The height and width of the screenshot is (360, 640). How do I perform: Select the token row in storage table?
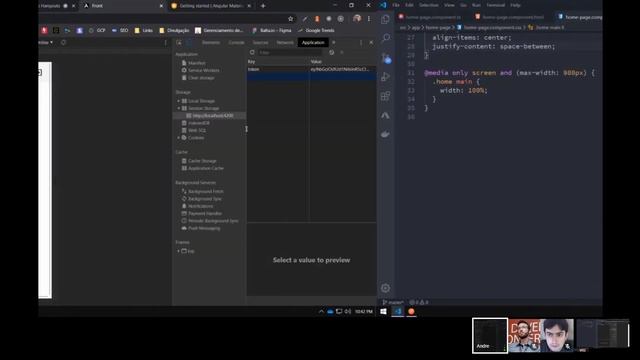coord(311,69)
